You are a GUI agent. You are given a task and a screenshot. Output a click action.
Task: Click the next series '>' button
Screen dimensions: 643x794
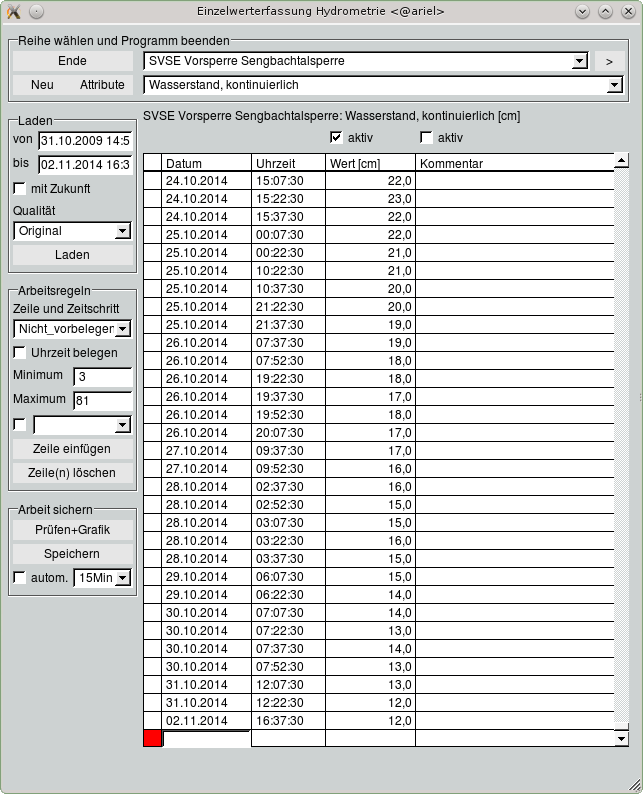(610, 61)
